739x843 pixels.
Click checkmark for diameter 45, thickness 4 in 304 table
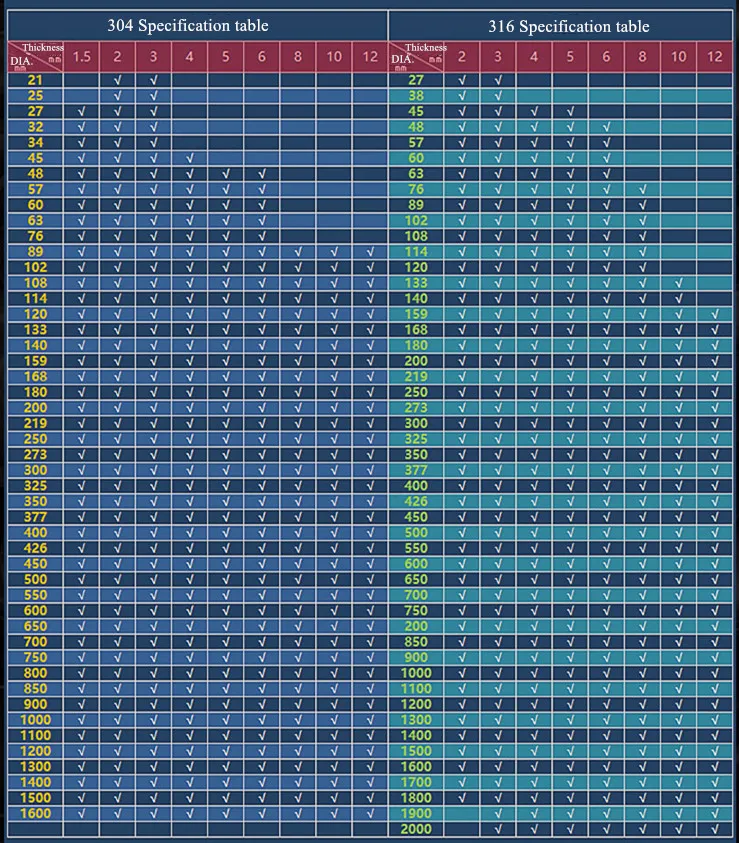click(x=189, y=158)
